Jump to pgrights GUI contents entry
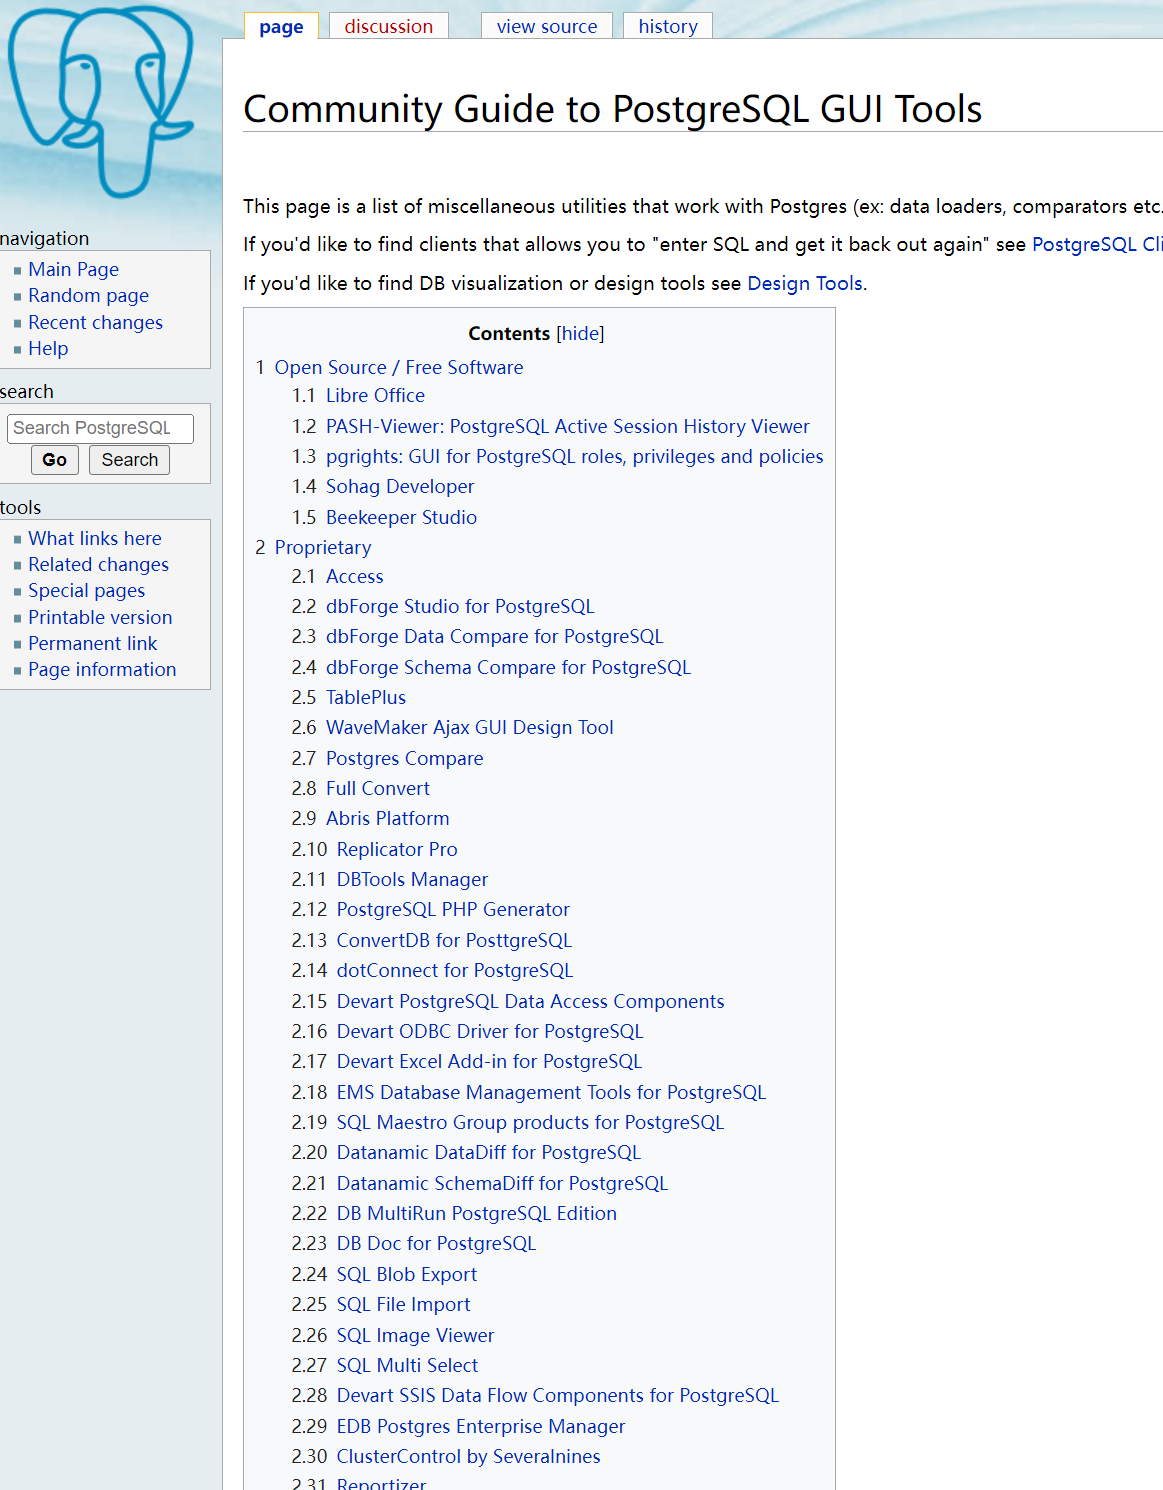This screenshot has height=1490, width=1163. (575, 456)
